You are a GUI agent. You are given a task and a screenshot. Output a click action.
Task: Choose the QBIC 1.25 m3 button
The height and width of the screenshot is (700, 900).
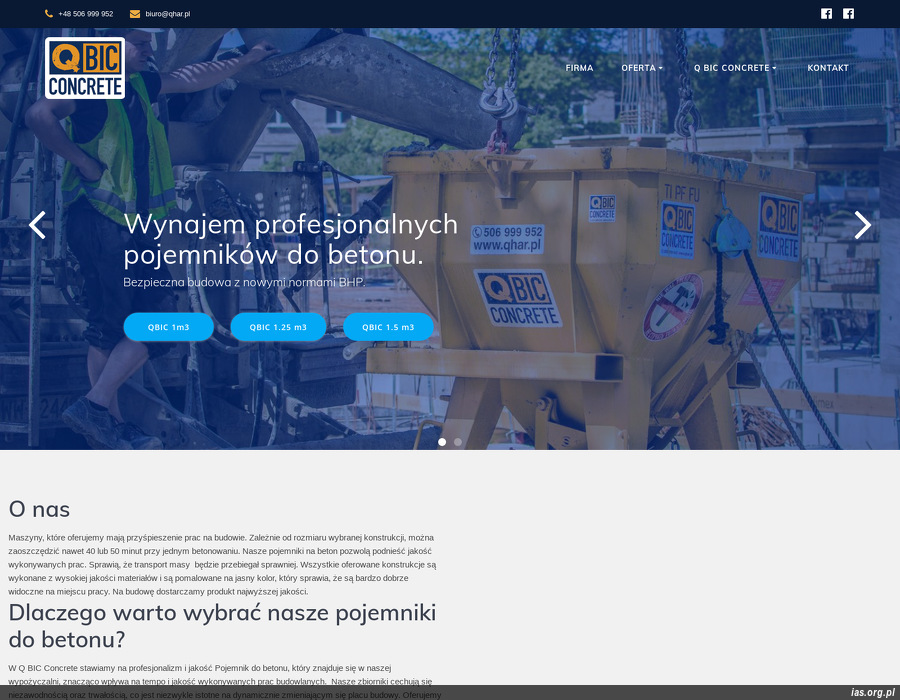[278, 327]
